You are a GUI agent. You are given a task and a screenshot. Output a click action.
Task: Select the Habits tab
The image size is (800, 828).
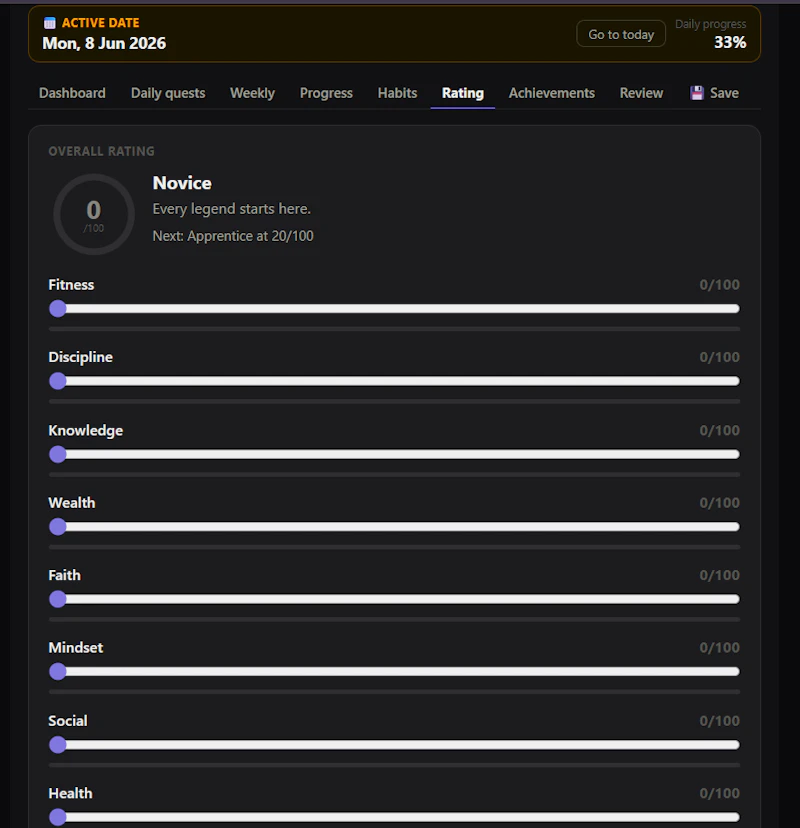(x=397, y=93)
